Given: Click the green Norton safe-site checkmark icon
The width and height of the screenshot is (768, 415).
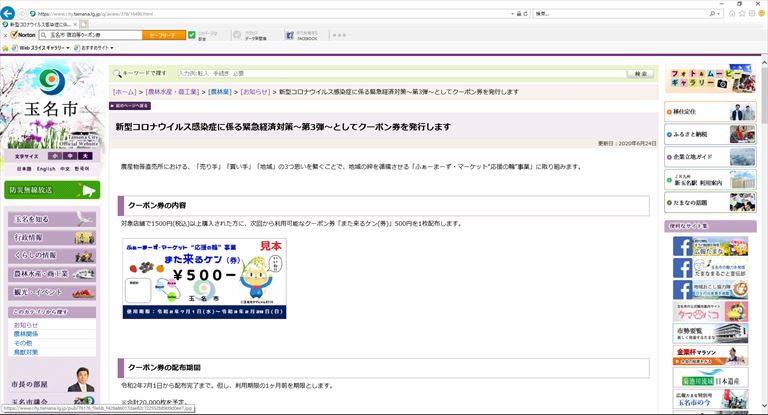Looking at the screenshot, I should click(x=192, y=35).
